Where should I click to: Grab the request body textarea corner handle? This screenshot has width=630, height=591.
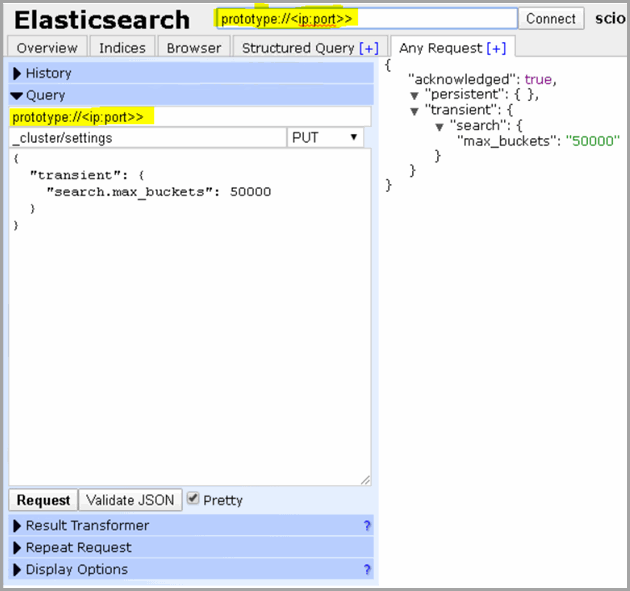pyautogui.click(x=366, y=480)
